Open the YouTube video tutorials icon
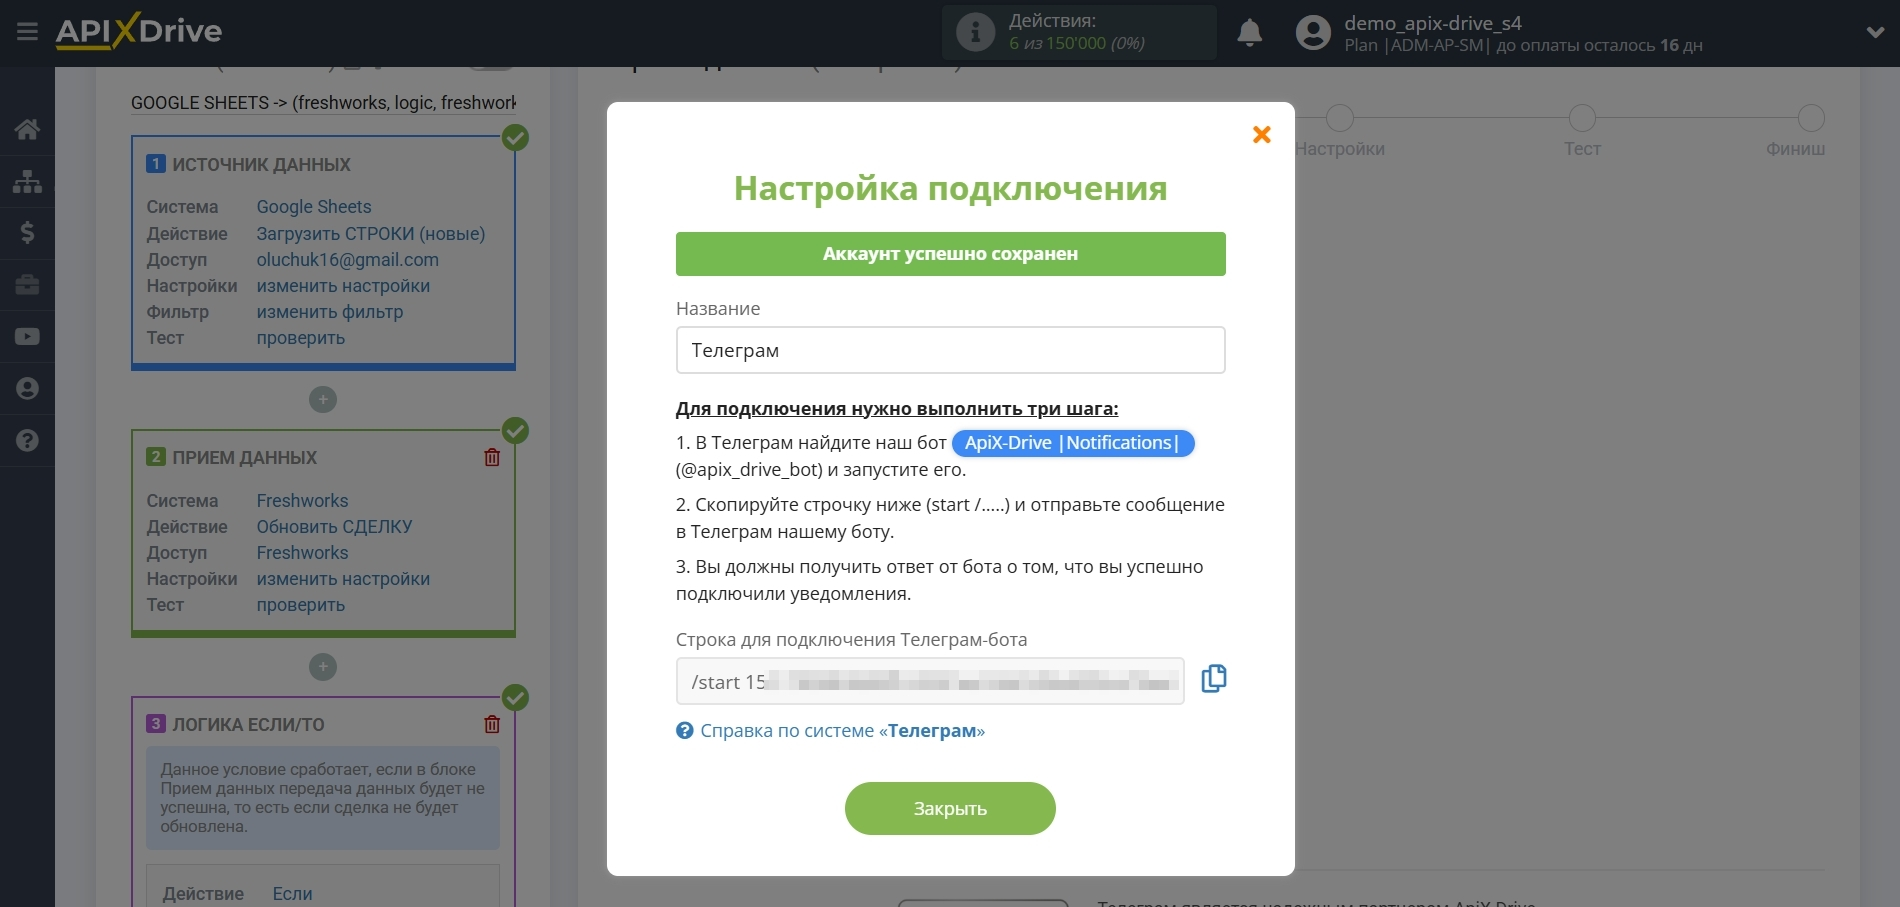The image size is (1900, 907). (x=27, y=337)
